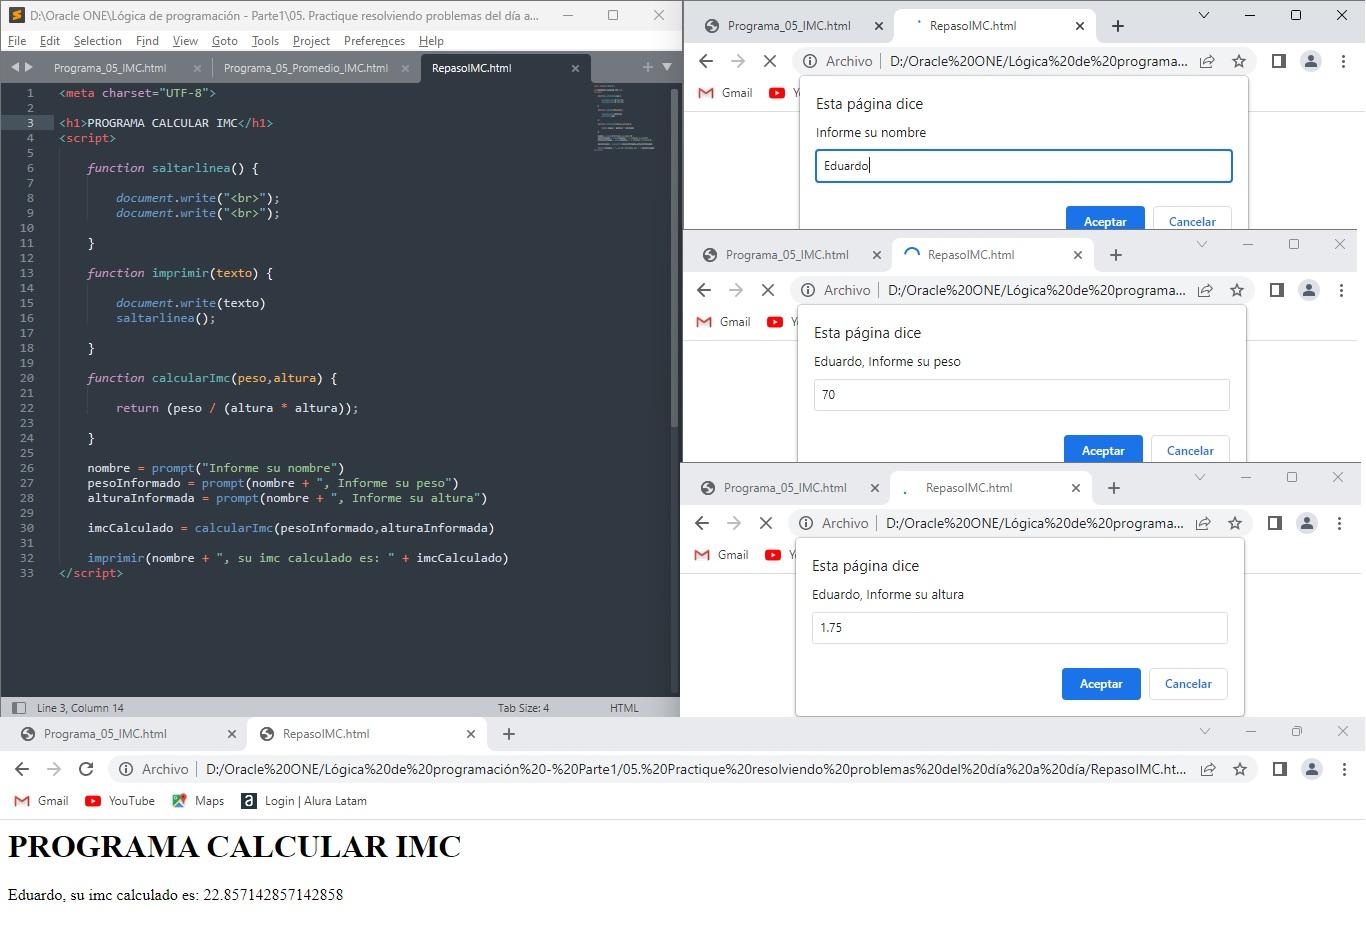
Task: Open the Edit menu in Sublime Text
Action: coord(50,41)
